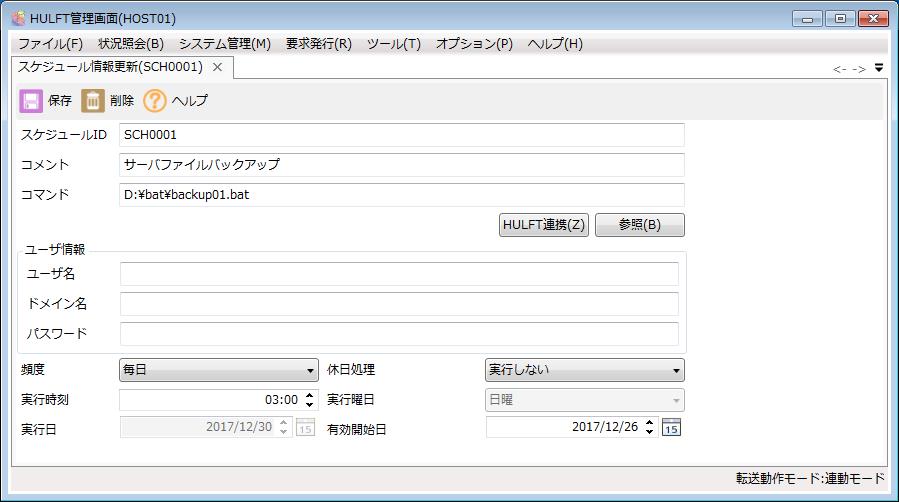Minimize the HULFT管理画面 window
The width and height of the screenshot is (899, 502).
[808, 18]
